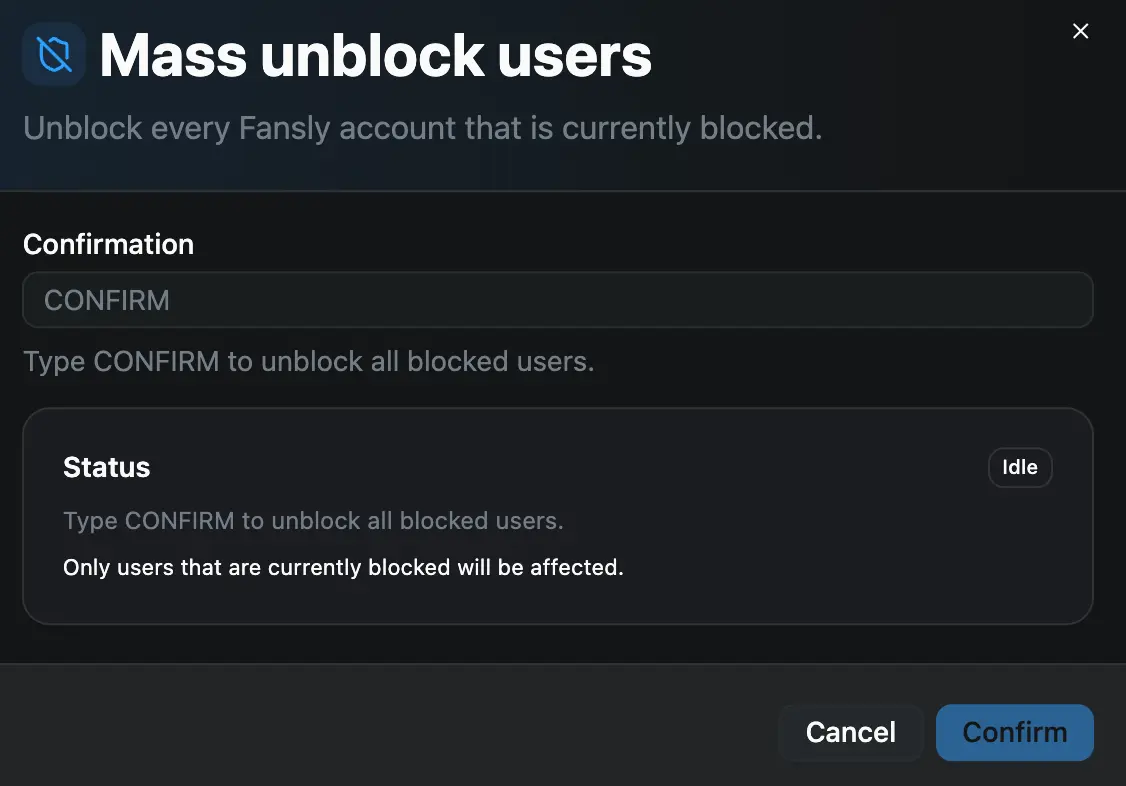Screen dimensions: 1126x786
Task: Click the Confirmation section label
Action: pyautogui.click(x=108, y=244)
